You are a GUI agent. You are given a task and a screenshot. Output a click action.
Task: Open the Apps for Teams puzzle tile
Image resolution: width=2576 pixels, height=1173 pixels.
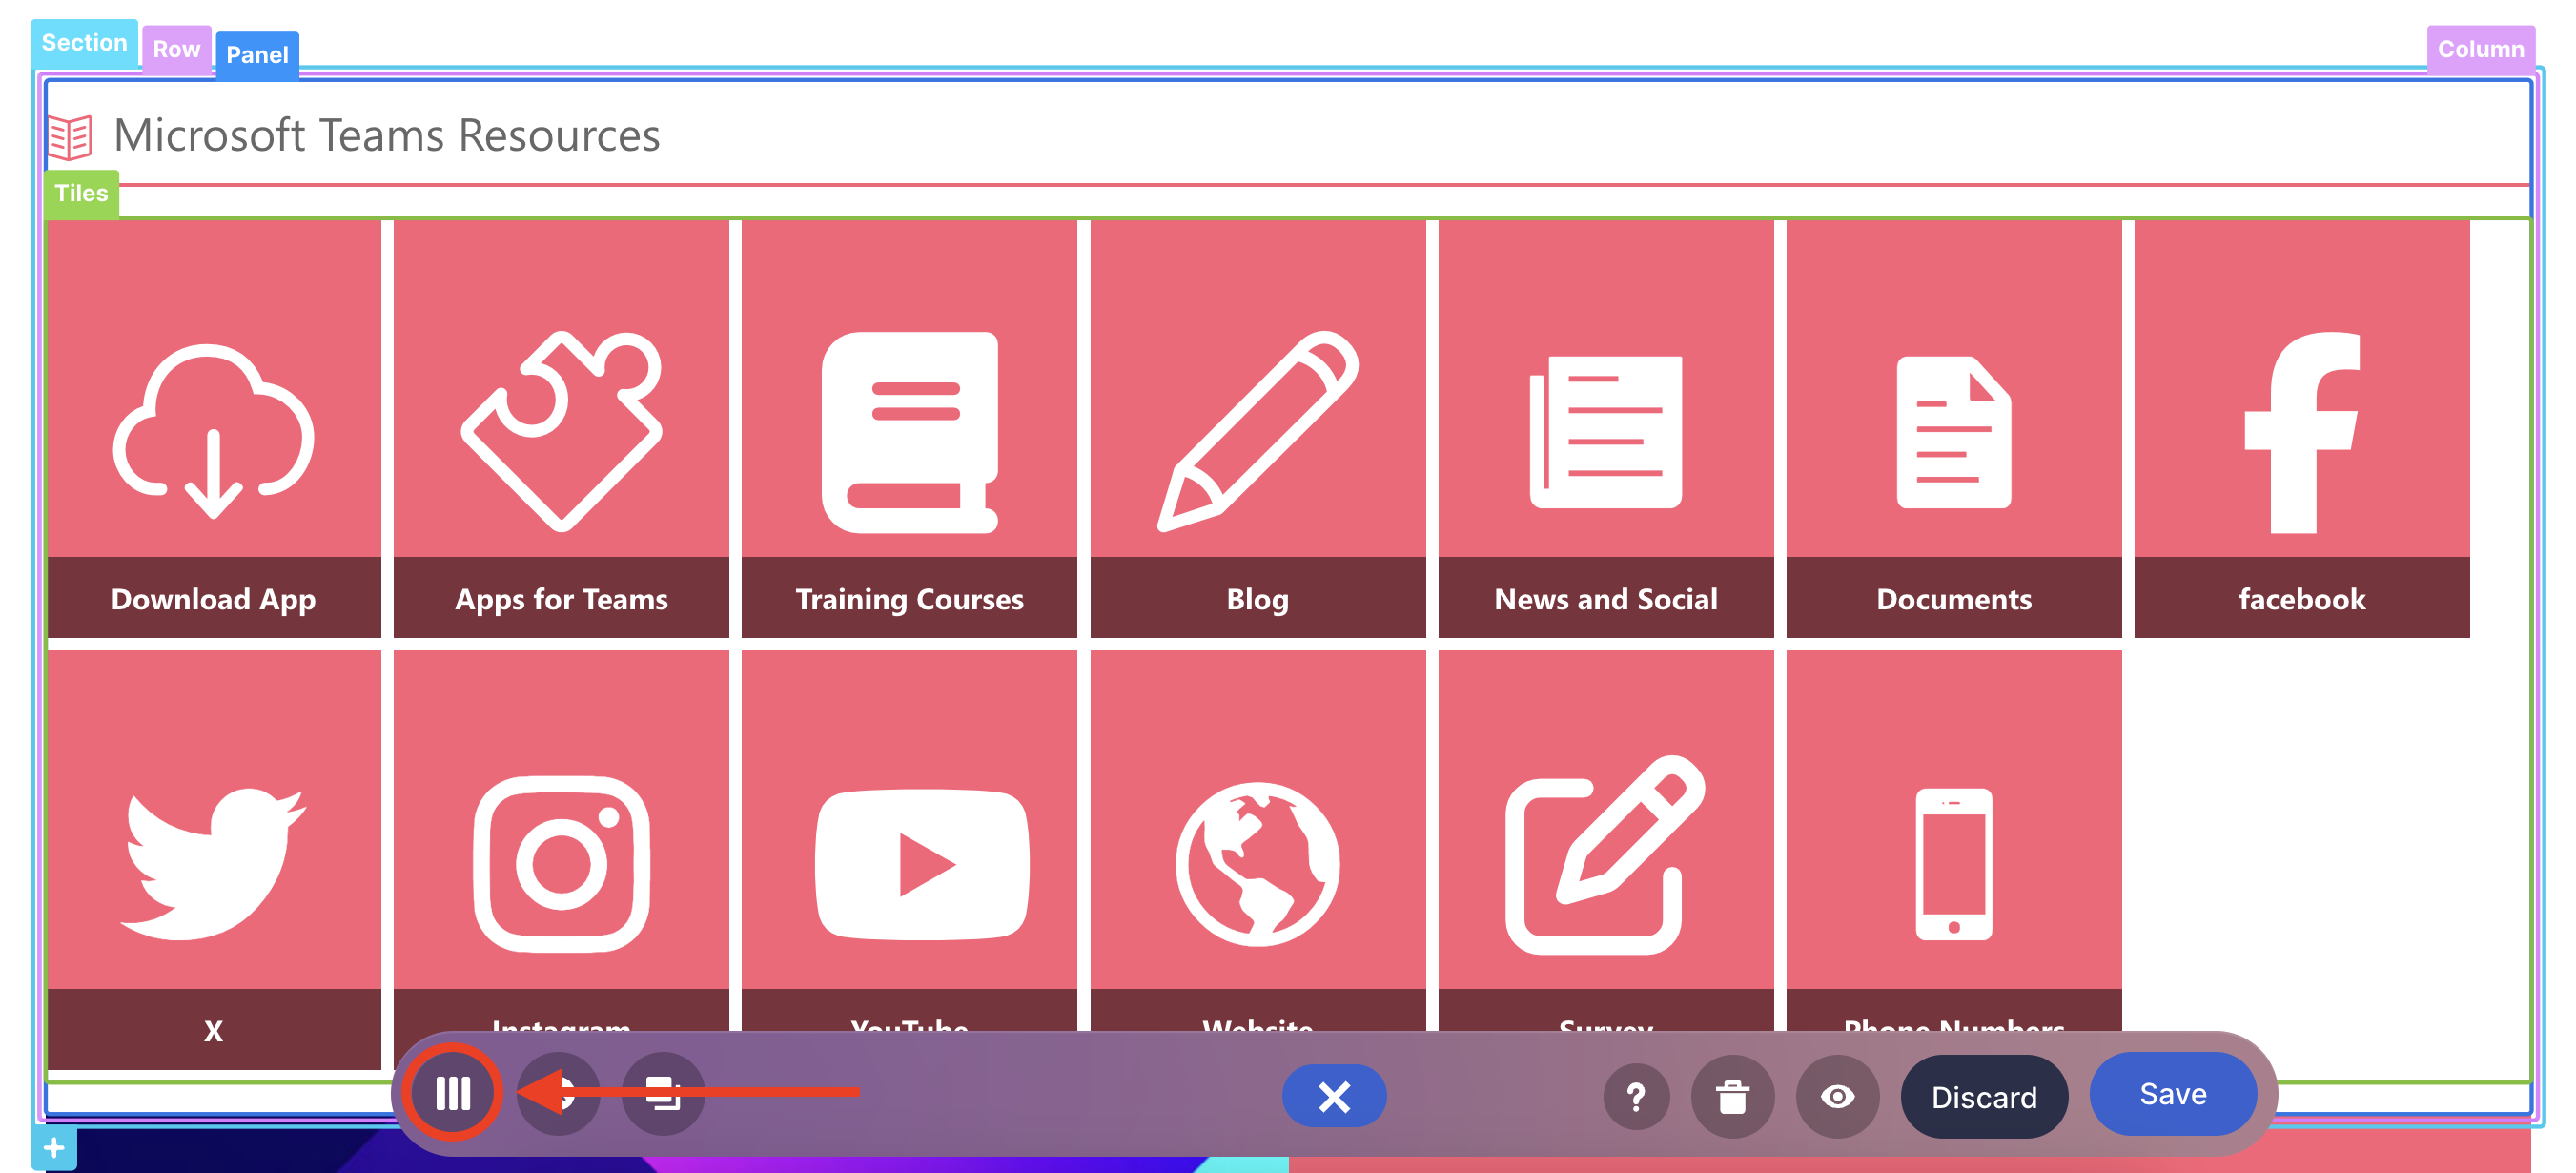point(561,430)
